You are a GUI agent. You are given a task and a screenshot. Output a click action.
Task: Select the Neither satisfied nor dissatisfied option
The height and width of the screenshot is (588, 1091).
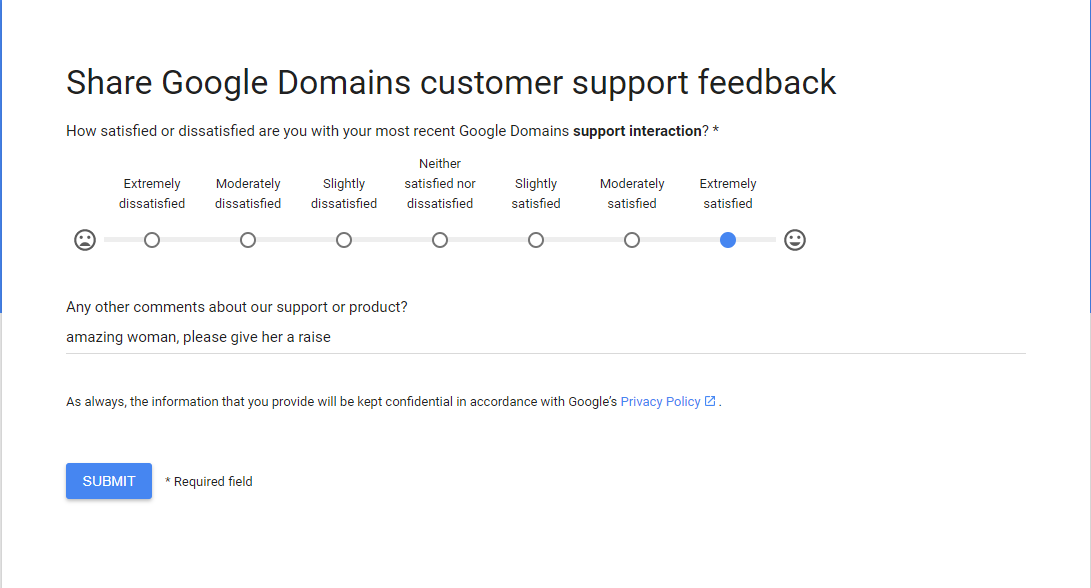click(440, 240)
